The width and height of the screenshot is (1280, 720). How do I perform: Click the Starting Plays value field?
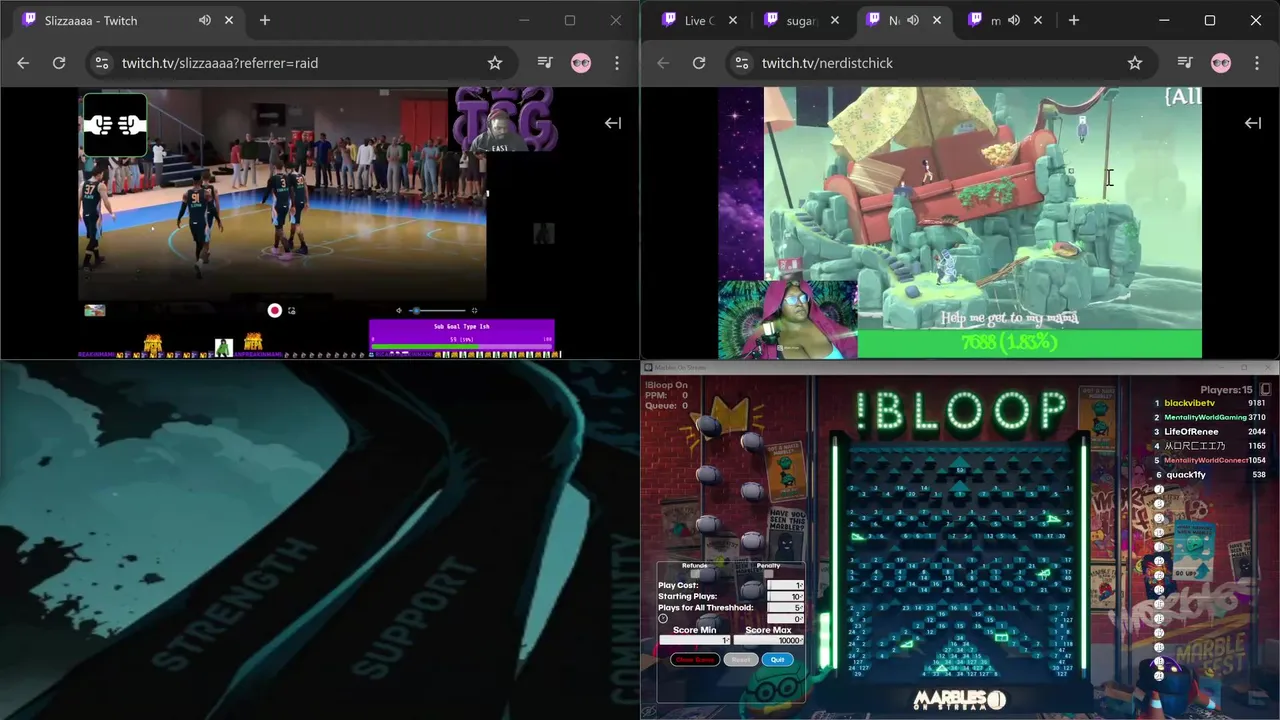785,596
